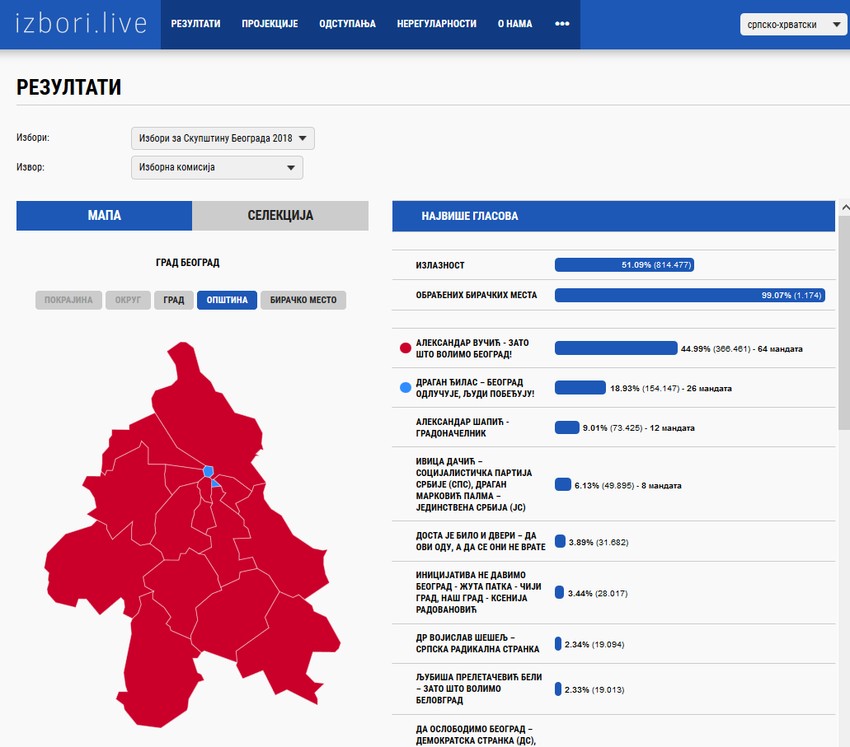Go to Нерегуларности page
Screen dimensions: 850x747
pyautogui.click(x=436, y=24)
